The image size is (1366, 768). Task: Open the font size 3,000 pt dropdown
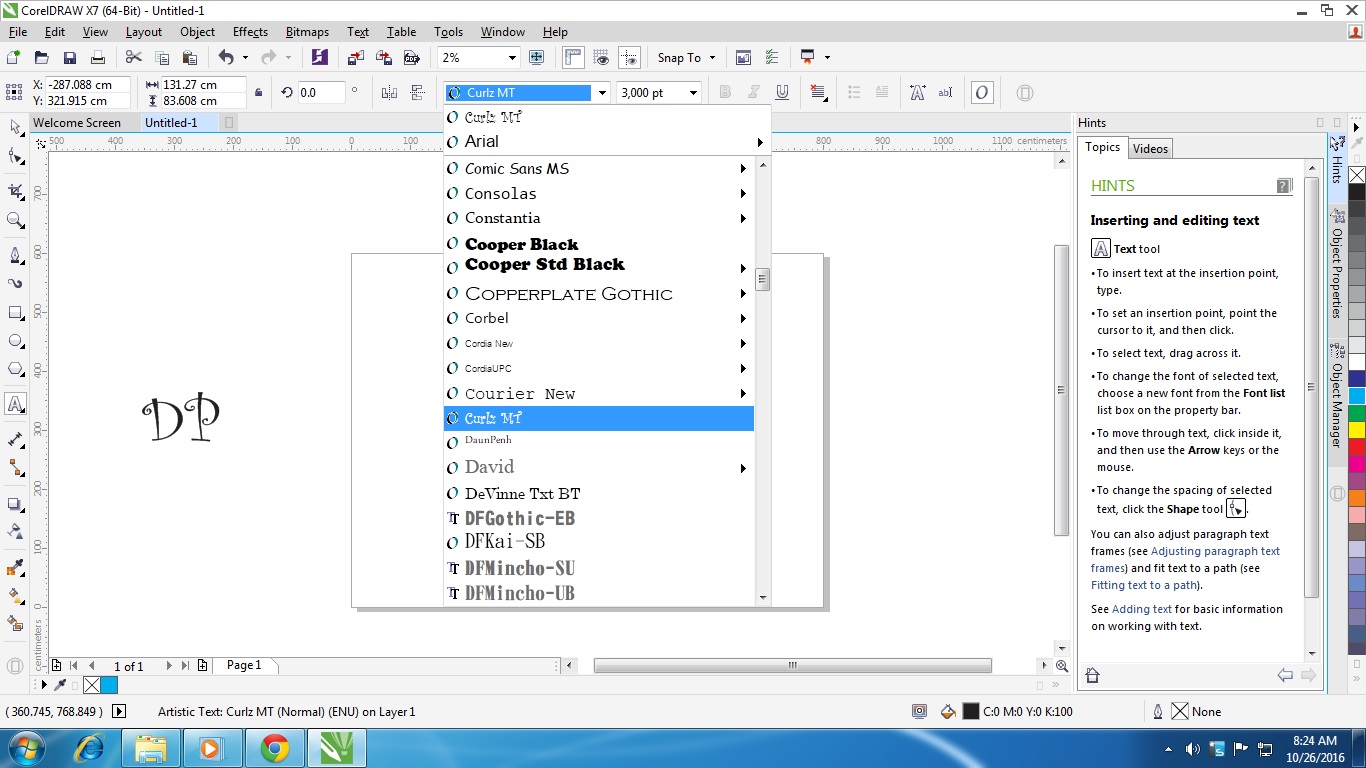coord(693,93)
